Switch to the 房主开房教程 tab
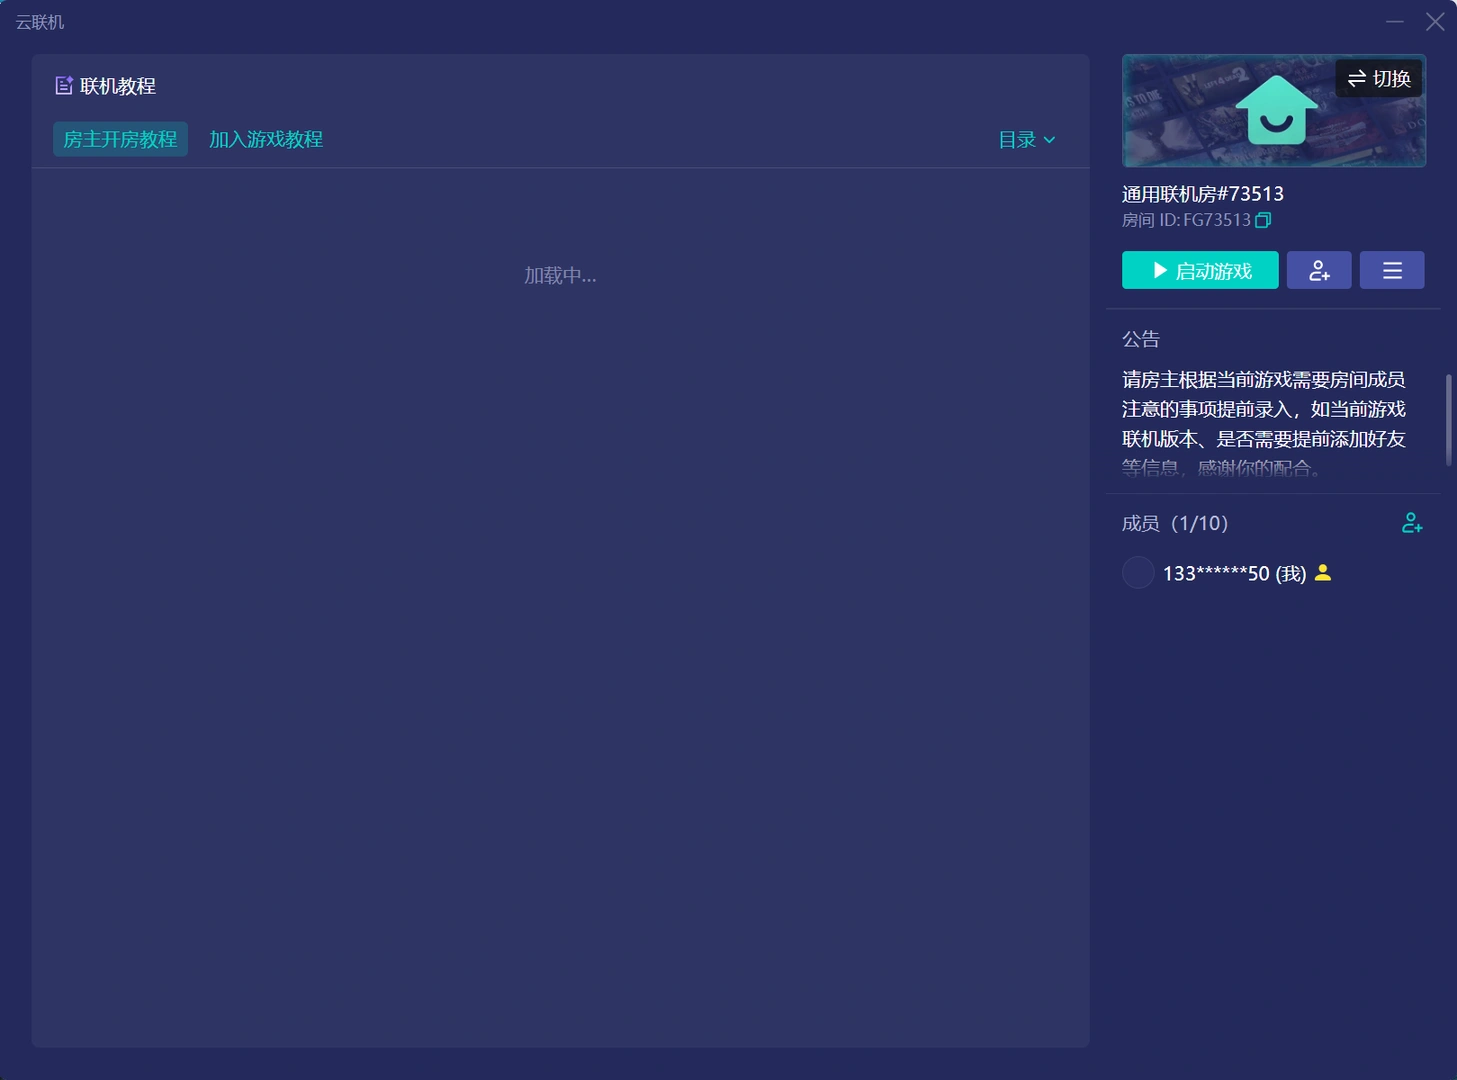1457x1080 pixels. tap(120, 139)
